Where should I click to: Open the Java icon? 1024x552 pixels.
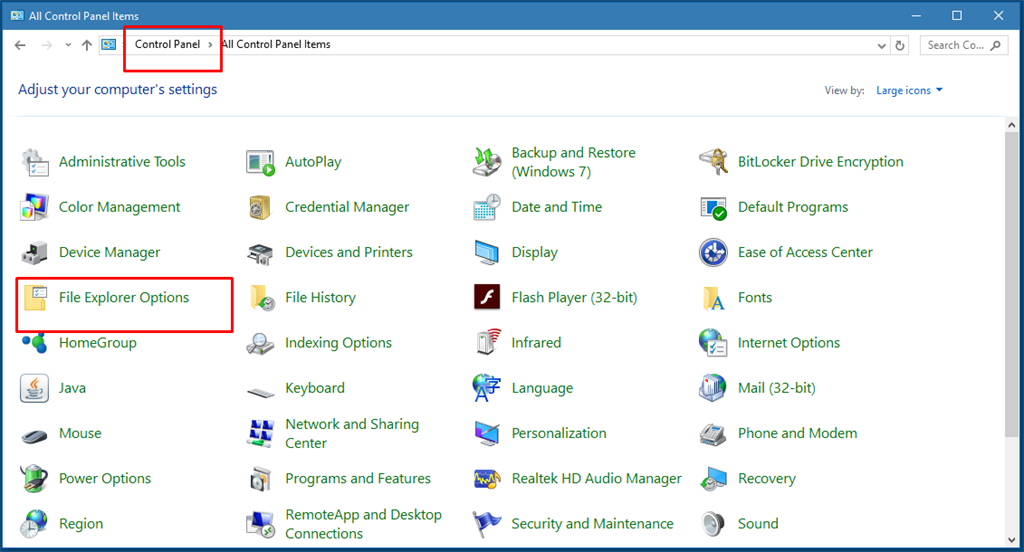(35, 388)
